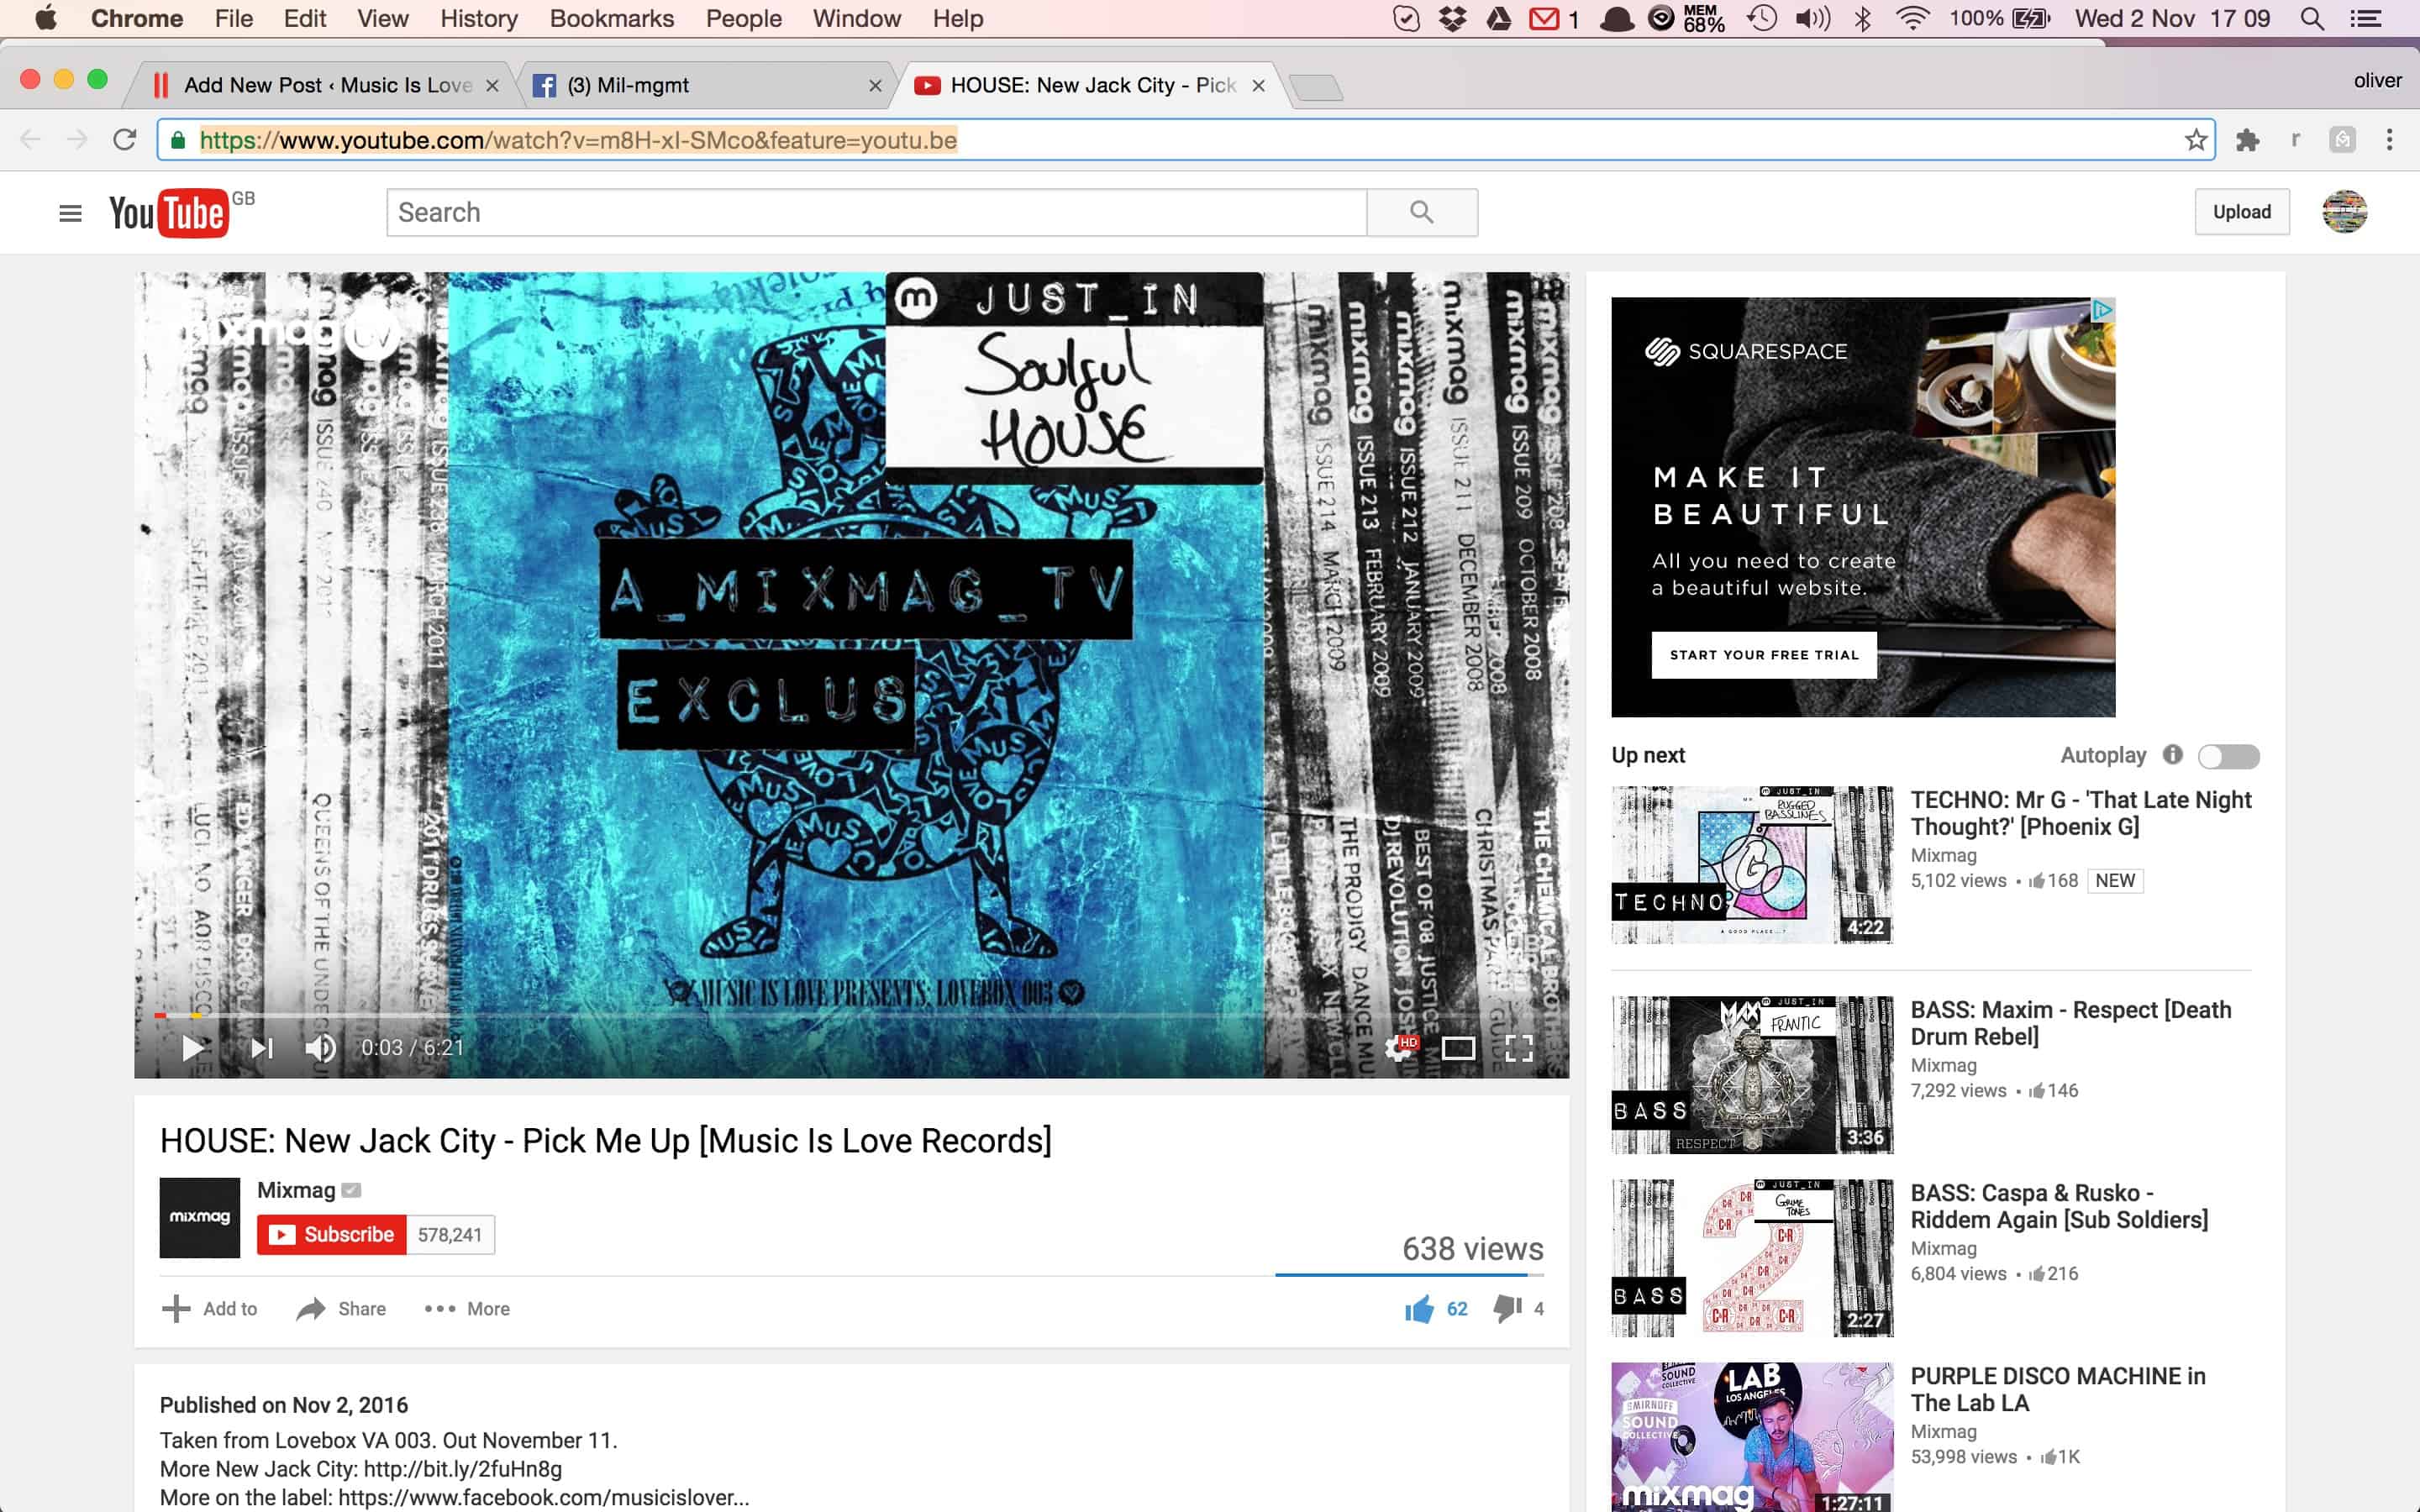Switch to the Mil-mgmt Facebook tab

700,86
